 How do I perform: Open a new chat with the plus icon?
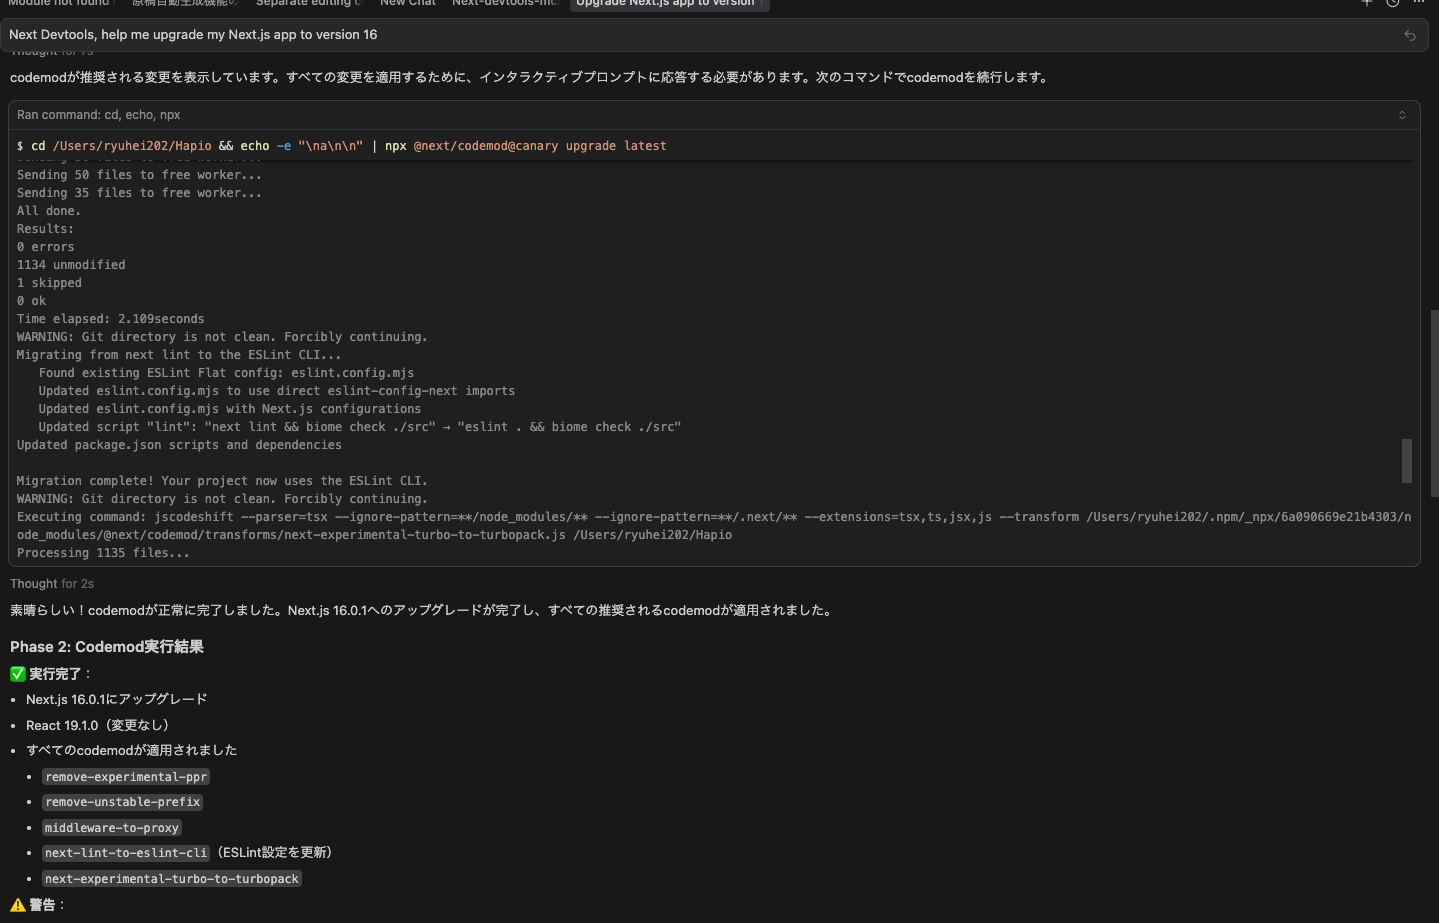point(1366,4)
